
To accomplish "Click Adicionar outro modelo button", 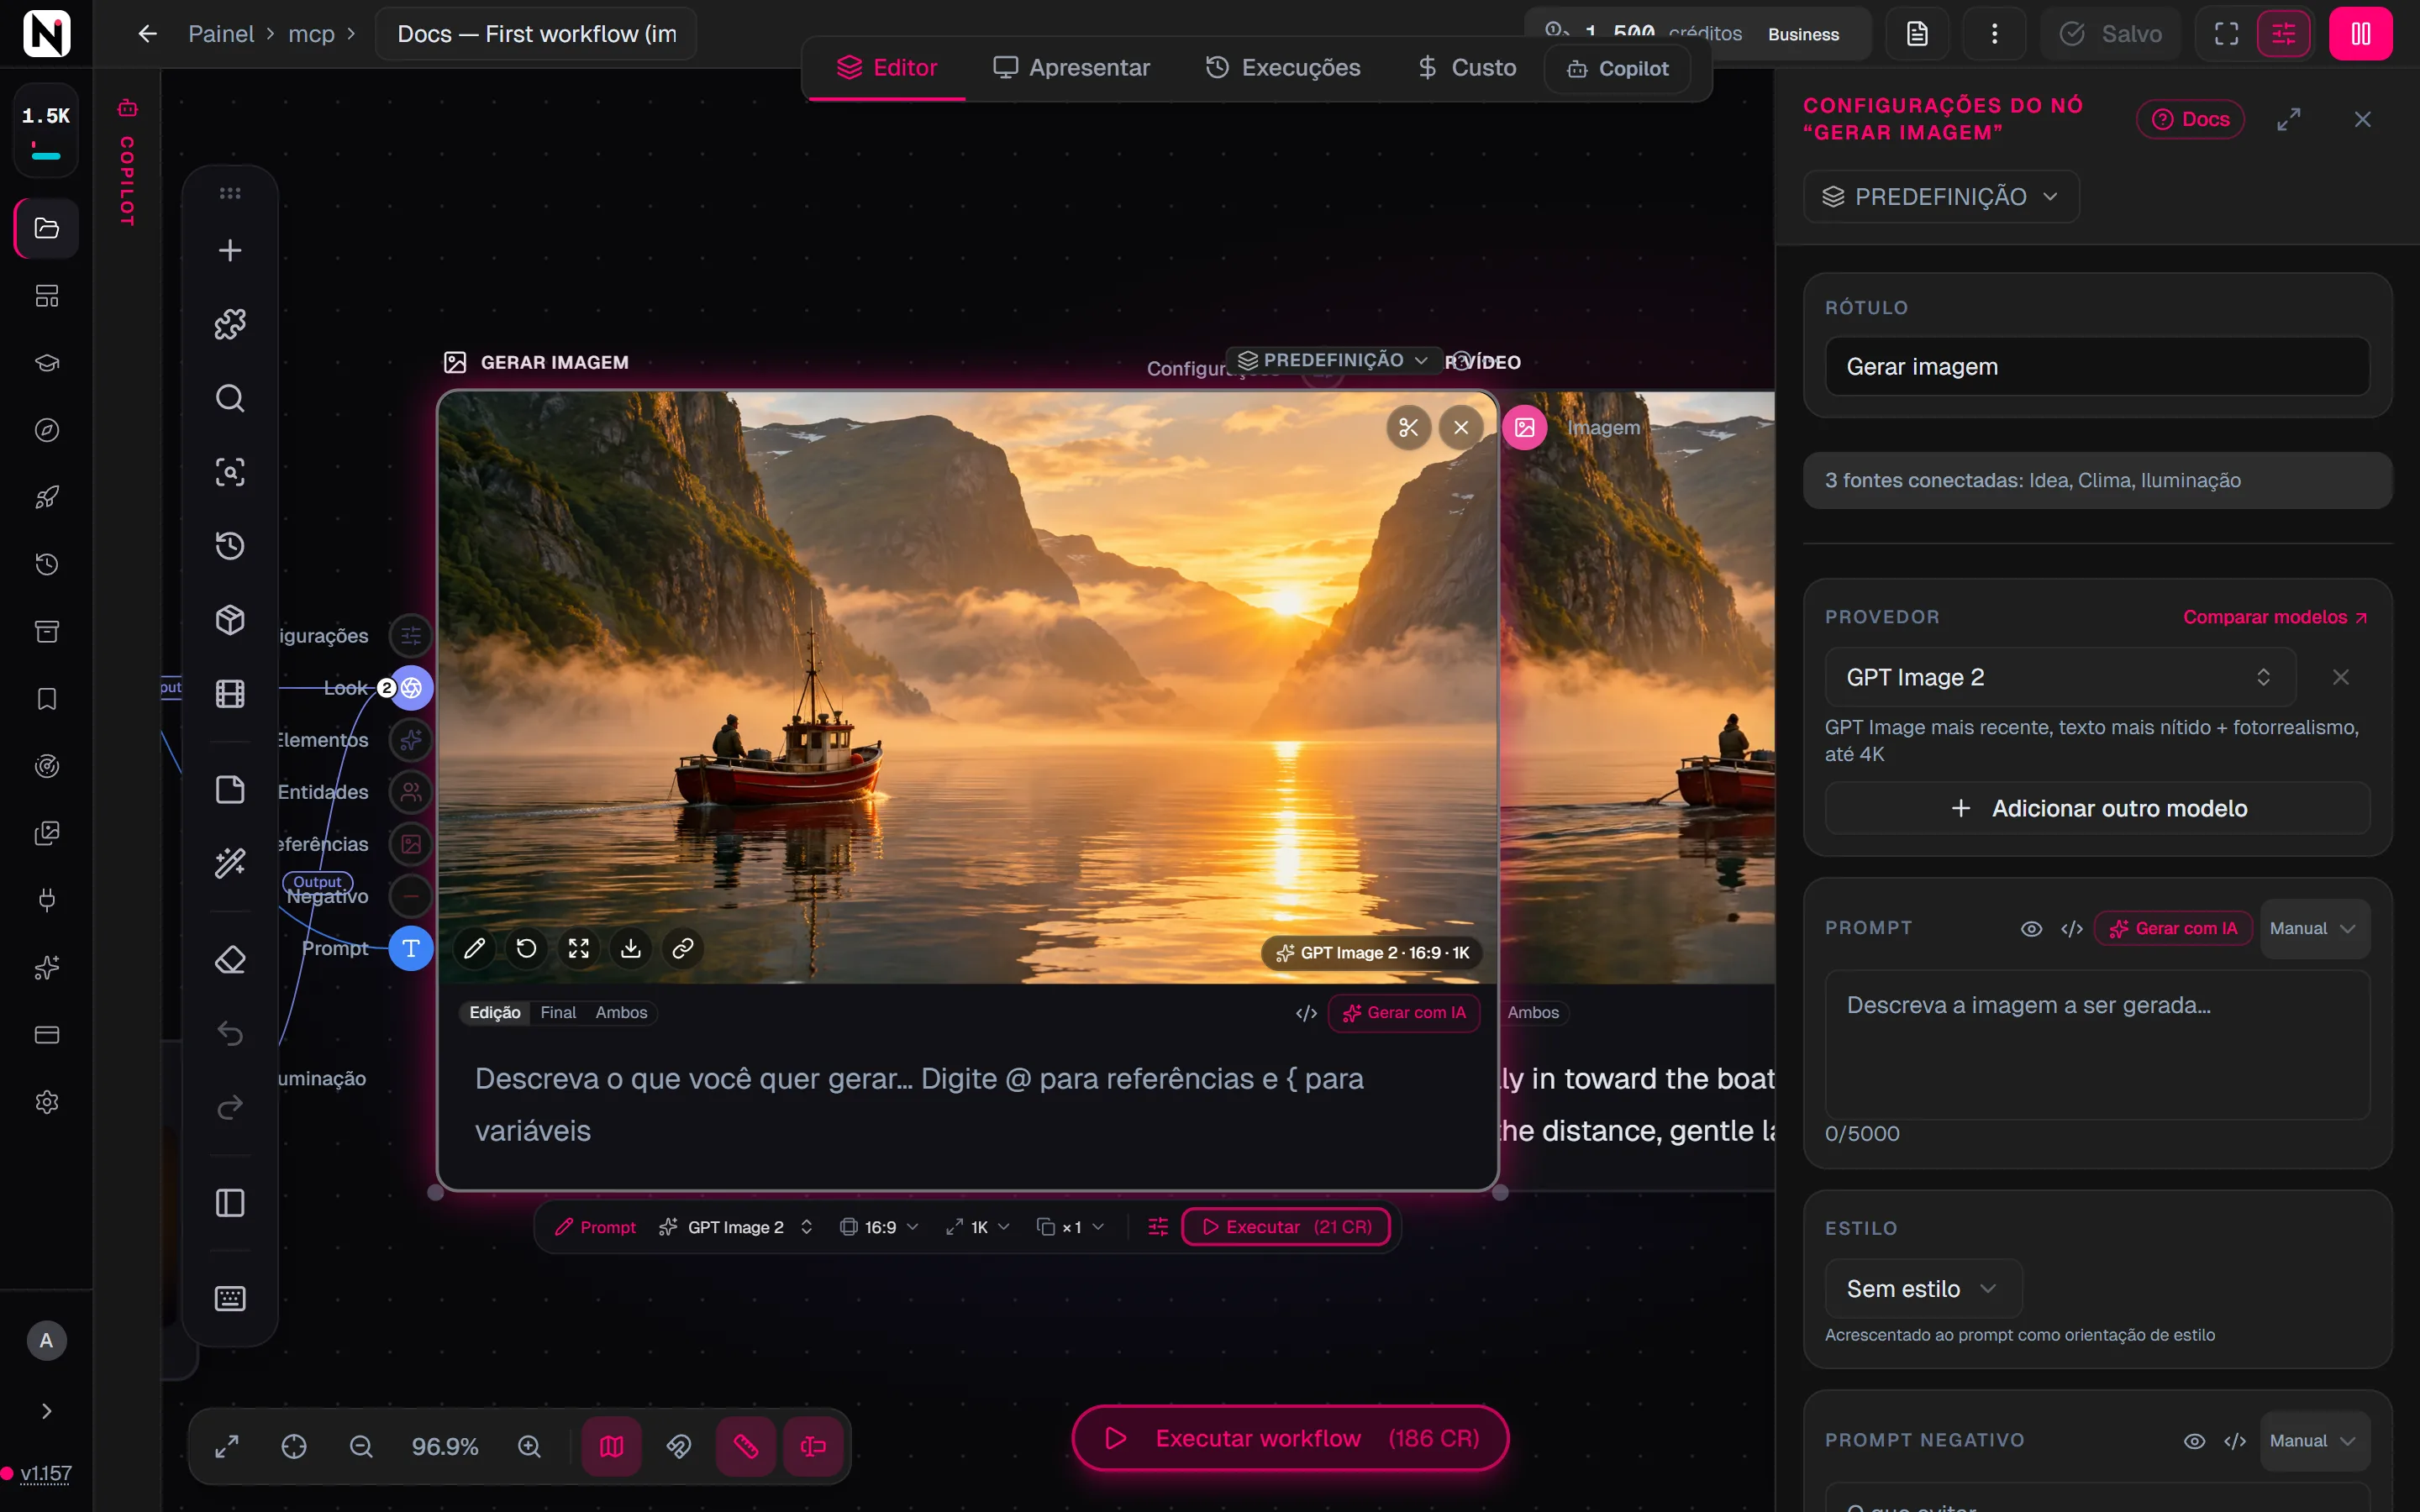I will [x=2097, y=808].
